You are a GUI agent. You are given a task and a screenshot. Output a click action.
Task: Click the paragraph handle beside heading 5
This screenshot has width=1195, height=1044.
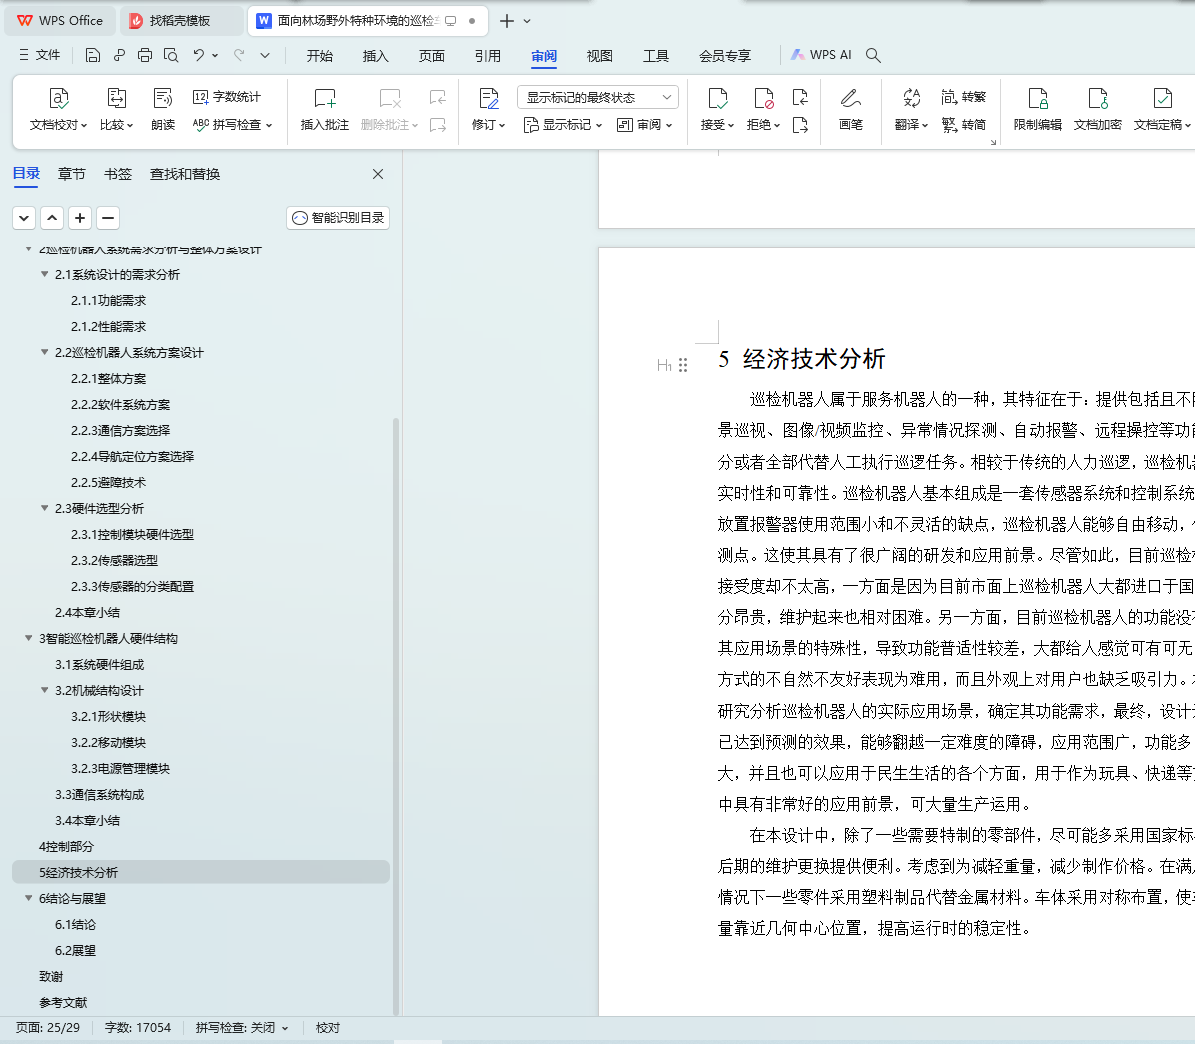pyautogui.click(x=683, y=365)
